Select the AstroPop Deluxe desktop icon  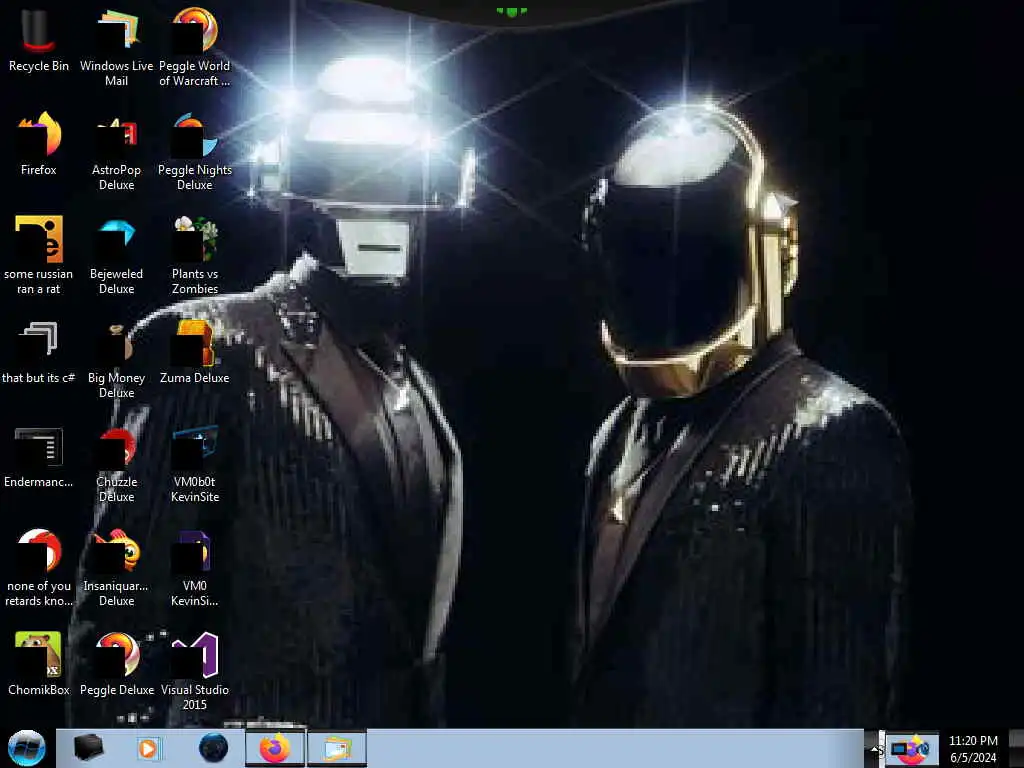[x=116, y=152]
